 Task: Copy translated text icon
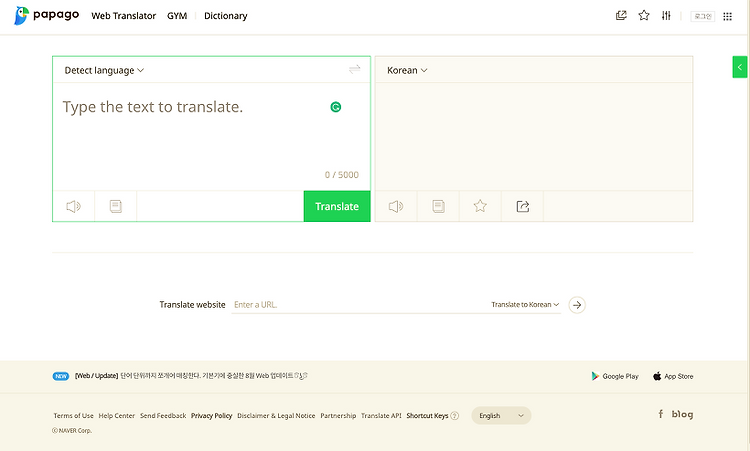pyautogui.click(x=438, y=207)
